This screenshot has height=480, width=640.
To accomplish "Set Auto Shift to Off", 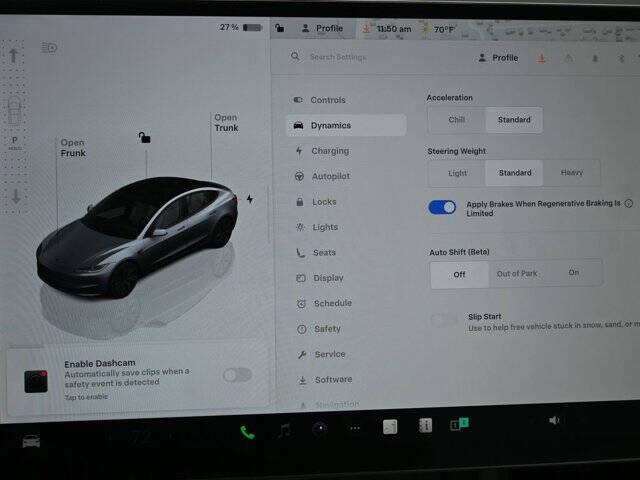I will [459, 275].
